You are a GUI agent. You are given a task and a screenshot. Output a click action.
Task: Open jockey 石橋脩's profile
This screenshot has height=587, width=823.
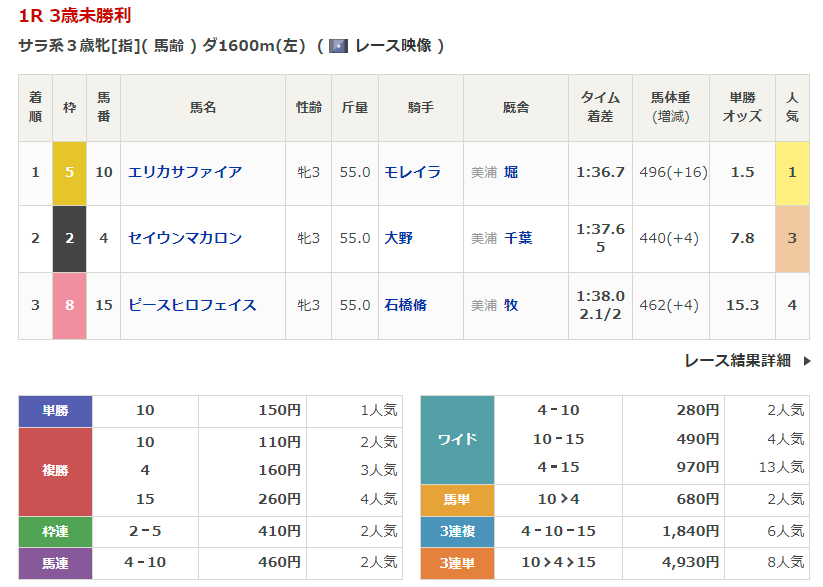[x=405, y=305]
